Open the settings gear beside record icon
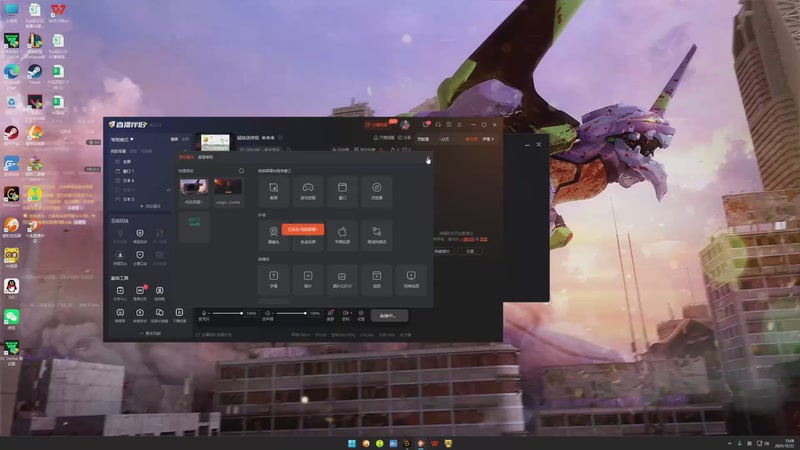800x450 pixels. [361, 314]
